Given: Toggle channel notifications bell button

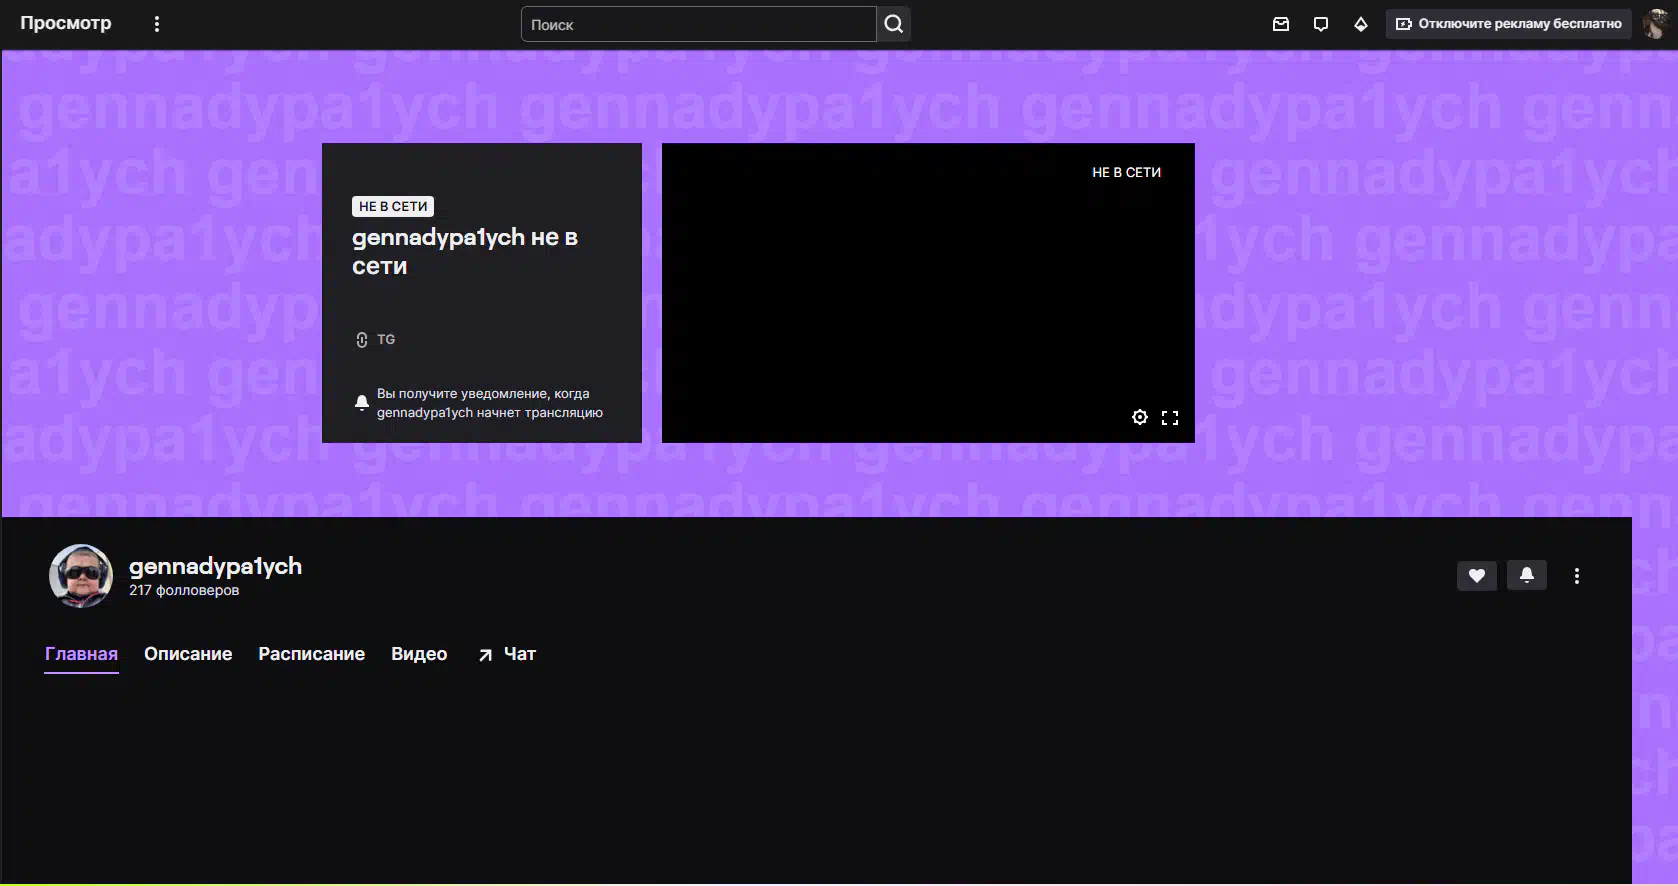Looking at the screenshot, I should point(1527,575).
